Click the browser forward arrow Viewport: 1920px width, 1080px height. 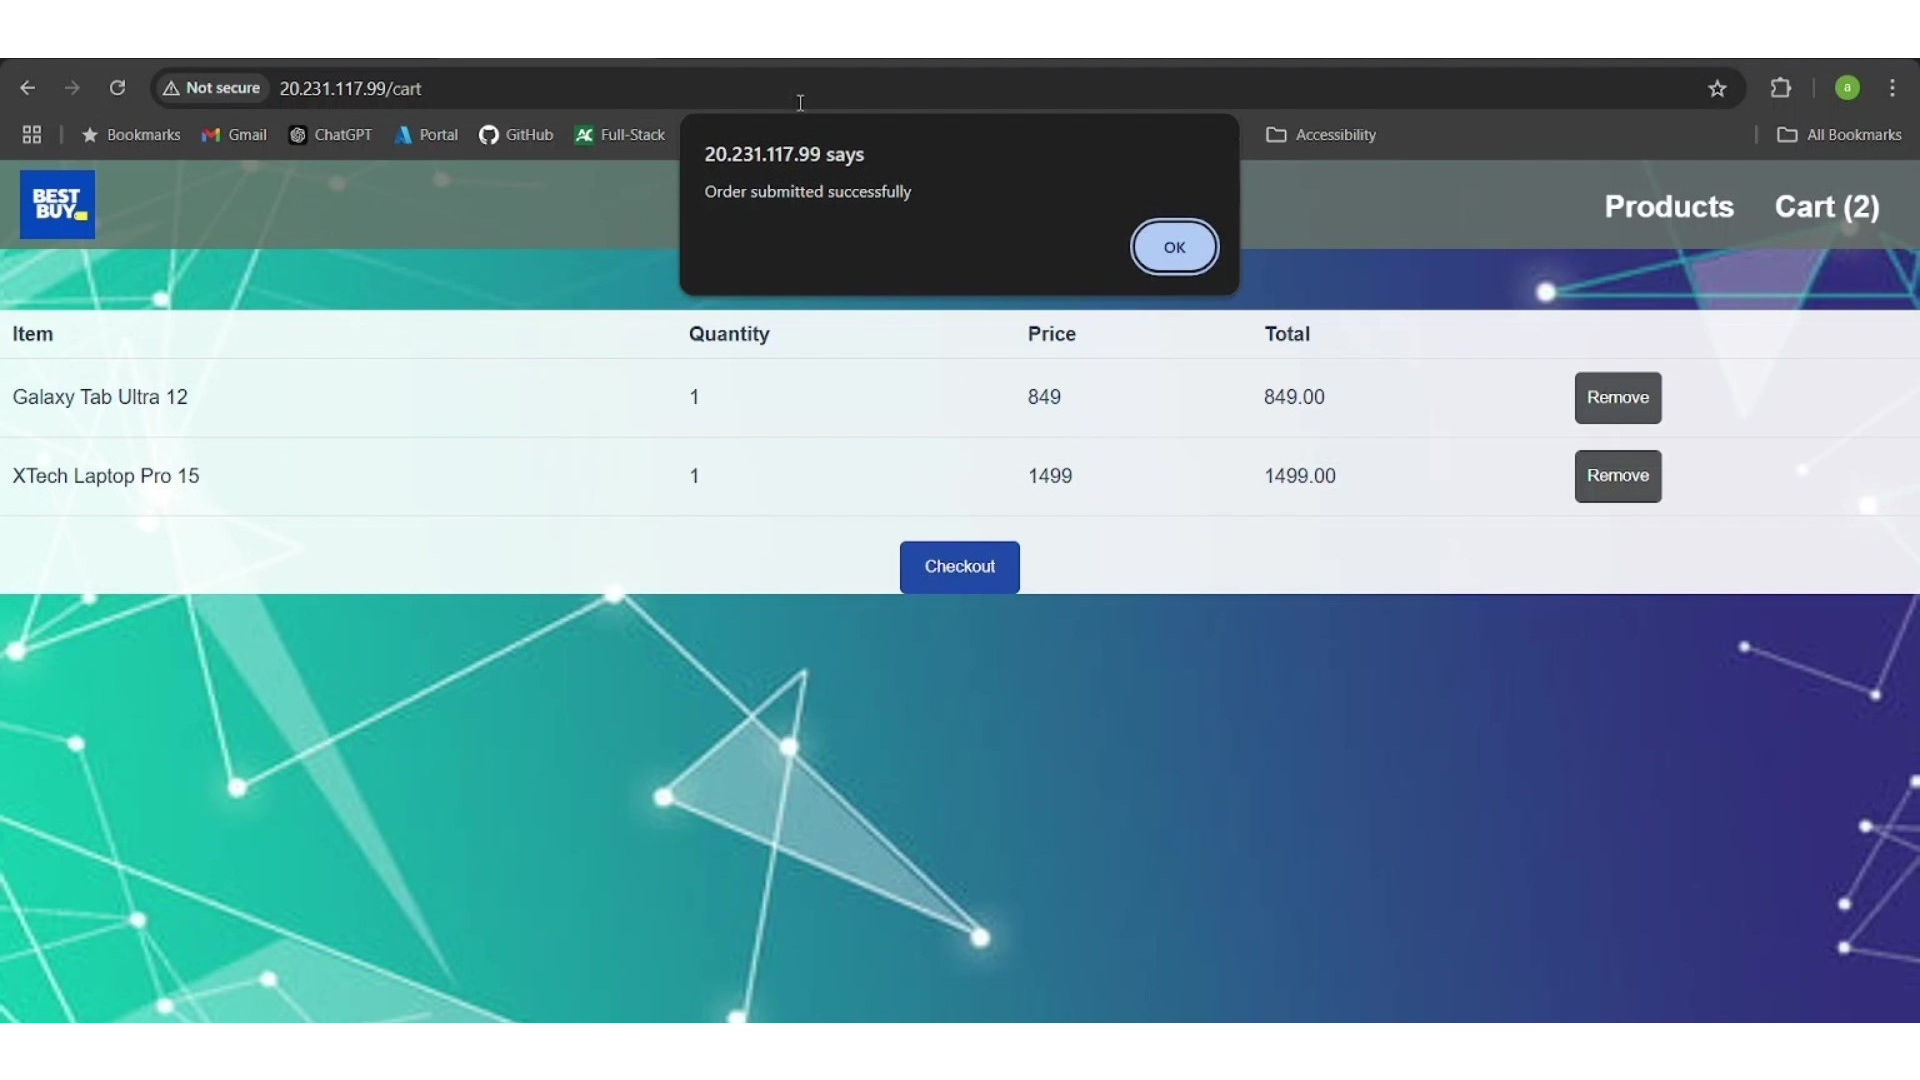tap(72, 88)
